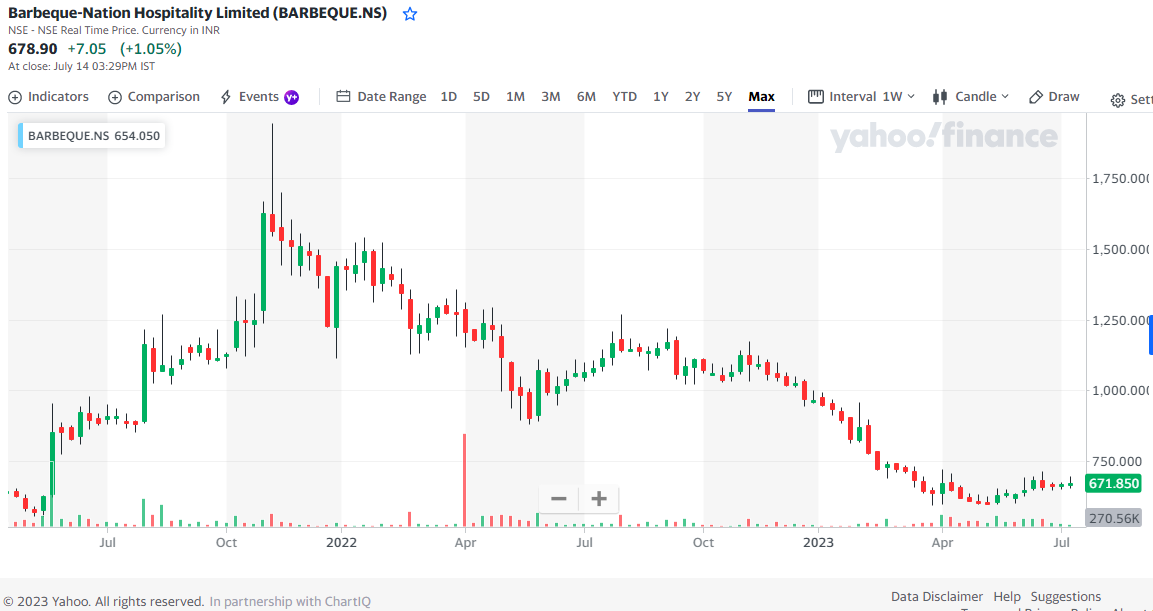1153x611 pixels.
Task: Click the 750.000 price axis label
Action: point(1115,461)
